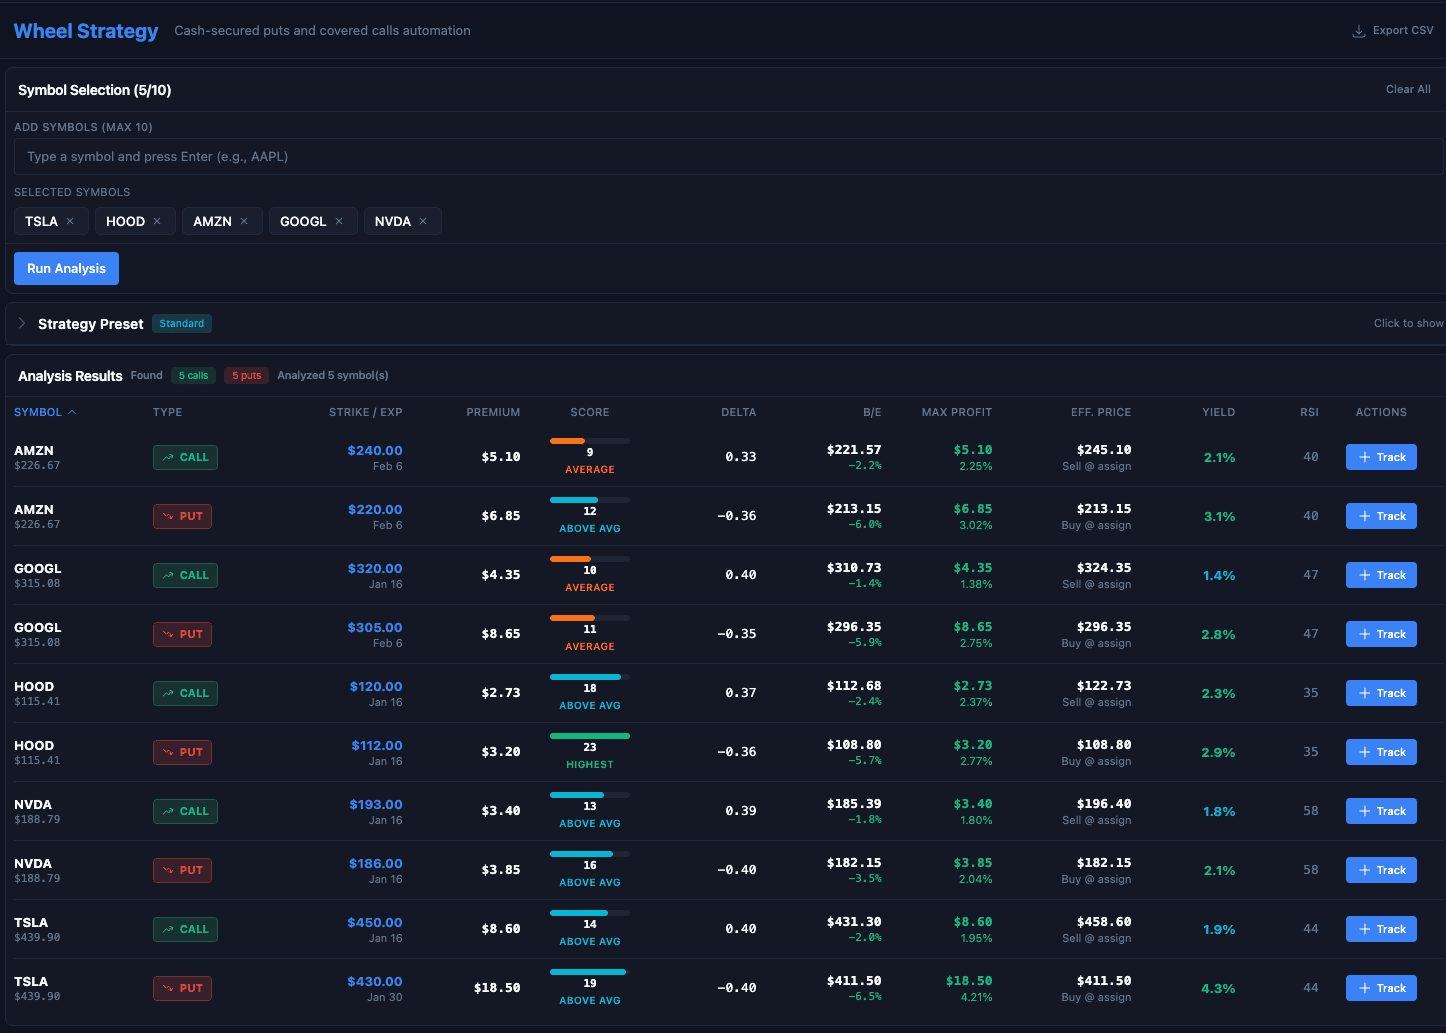Click the PUT badge in TSLA row
Image resolution: width=1446 pixels, height=1033 pixels.
[x=182, y=988]
